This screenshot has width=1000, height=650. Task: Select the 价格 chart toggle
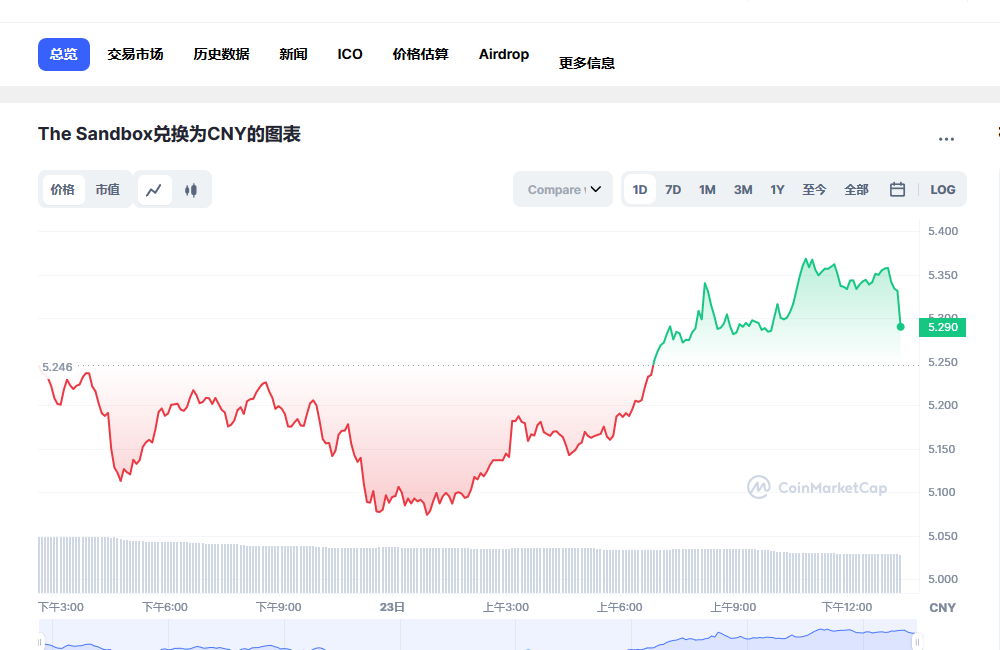tap(63, 189)
